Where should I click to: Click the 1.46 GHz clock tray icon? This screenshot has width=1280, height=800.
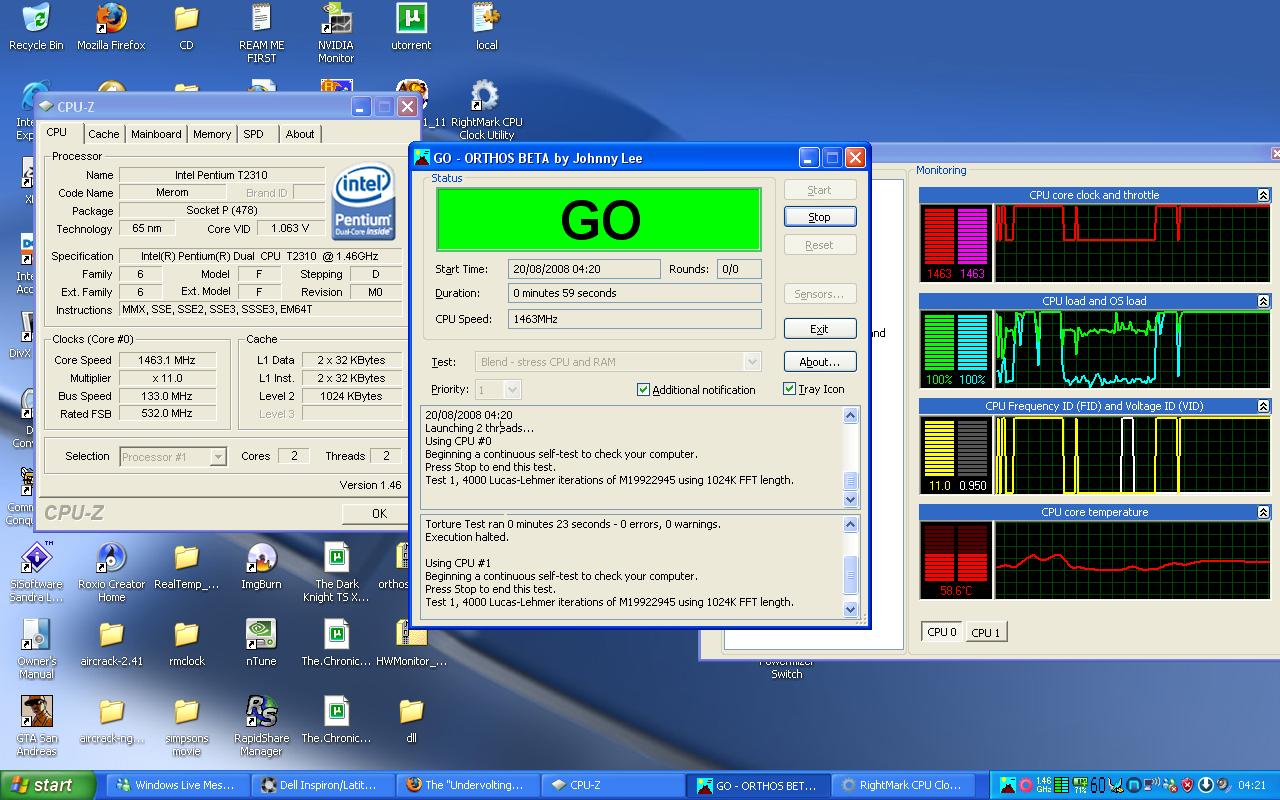point(1043,785)
